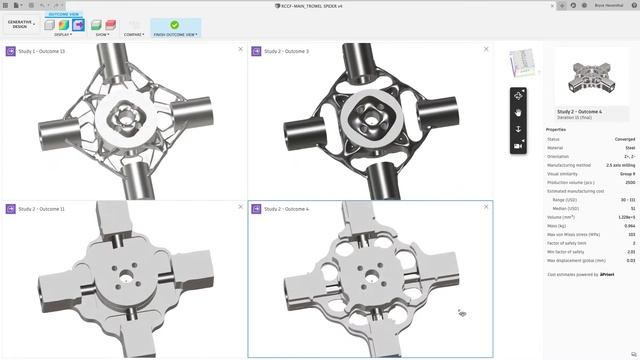Image resolution: width=640 pixels, height=360 pixels.
Task: Close the Study 2 - Outcome 11 pane
Action: tap(240, 207)
